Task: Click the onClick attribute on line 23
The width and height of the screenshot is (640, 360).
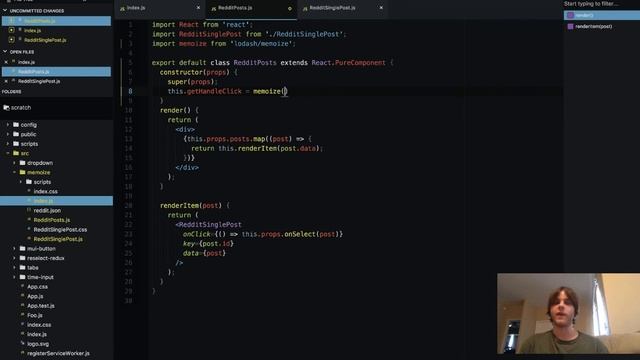Action: click(197, 234)
